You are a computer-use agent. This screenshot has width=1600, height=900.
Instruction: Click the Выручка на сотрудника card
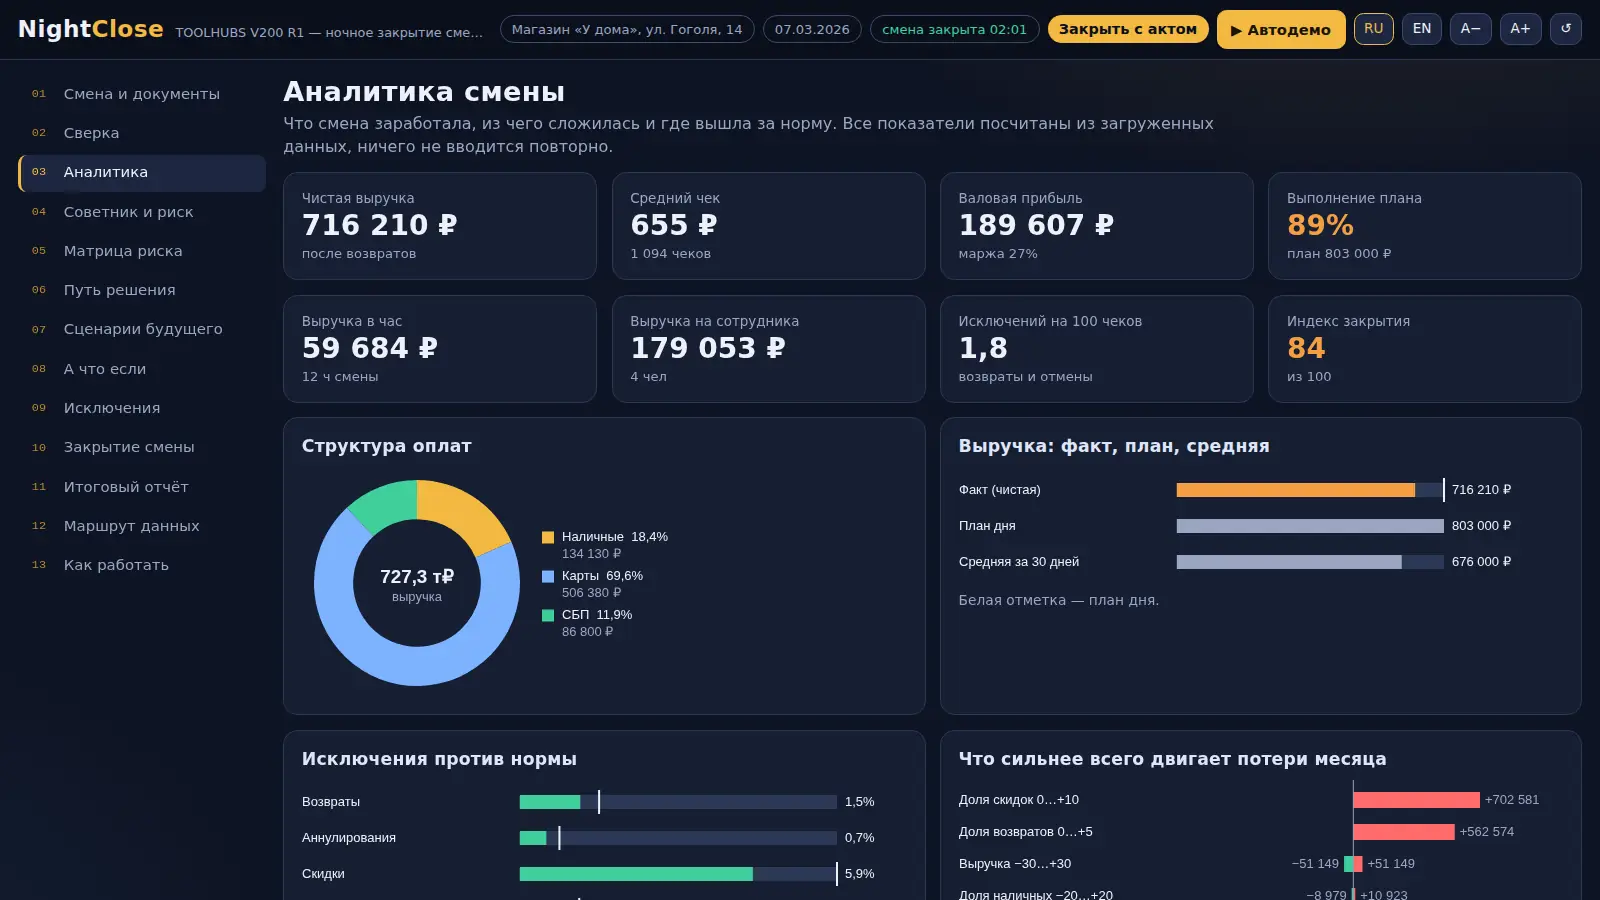tap(768, 349)
